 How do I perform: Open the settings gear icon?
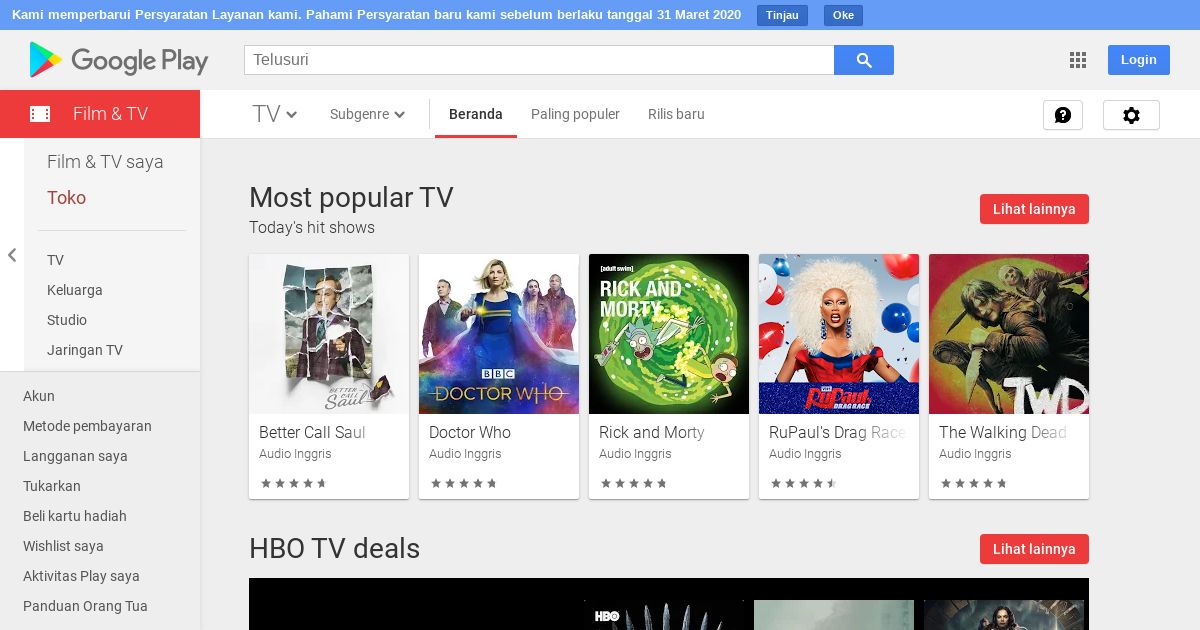(1131, 115)
